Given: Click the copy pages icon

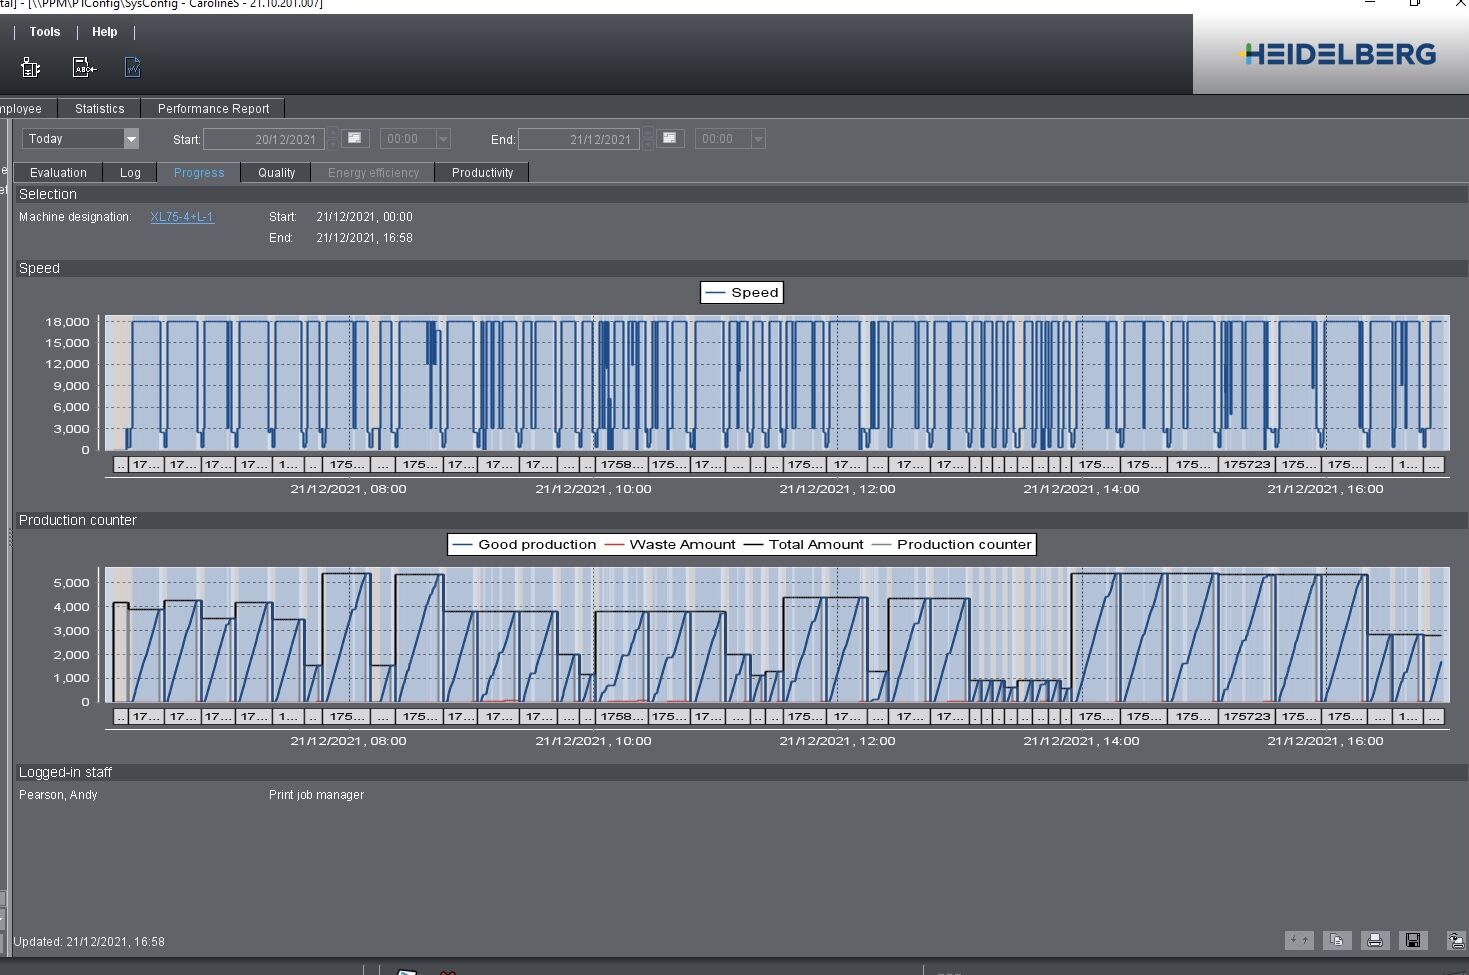Looking at the screenshot, I should (x=1337, y=940).
